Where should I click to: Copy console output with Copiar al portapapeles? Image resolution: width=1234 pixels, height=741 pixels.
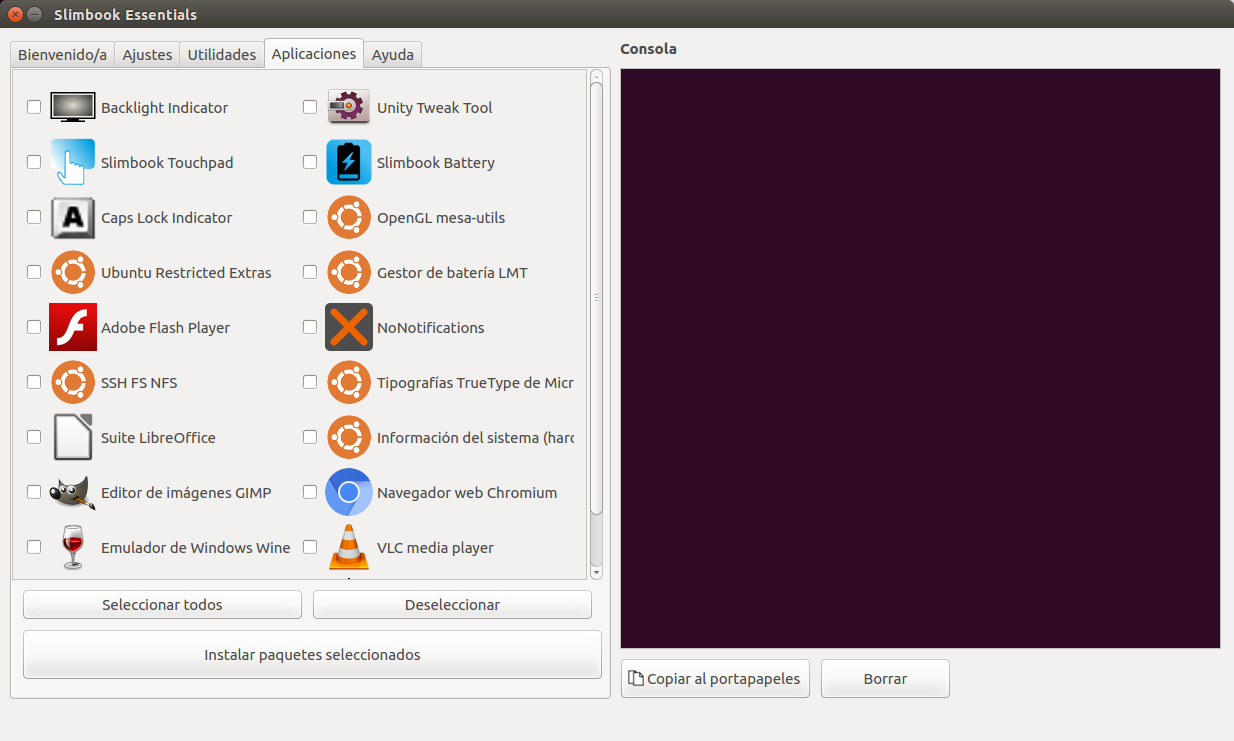[715, 679]
